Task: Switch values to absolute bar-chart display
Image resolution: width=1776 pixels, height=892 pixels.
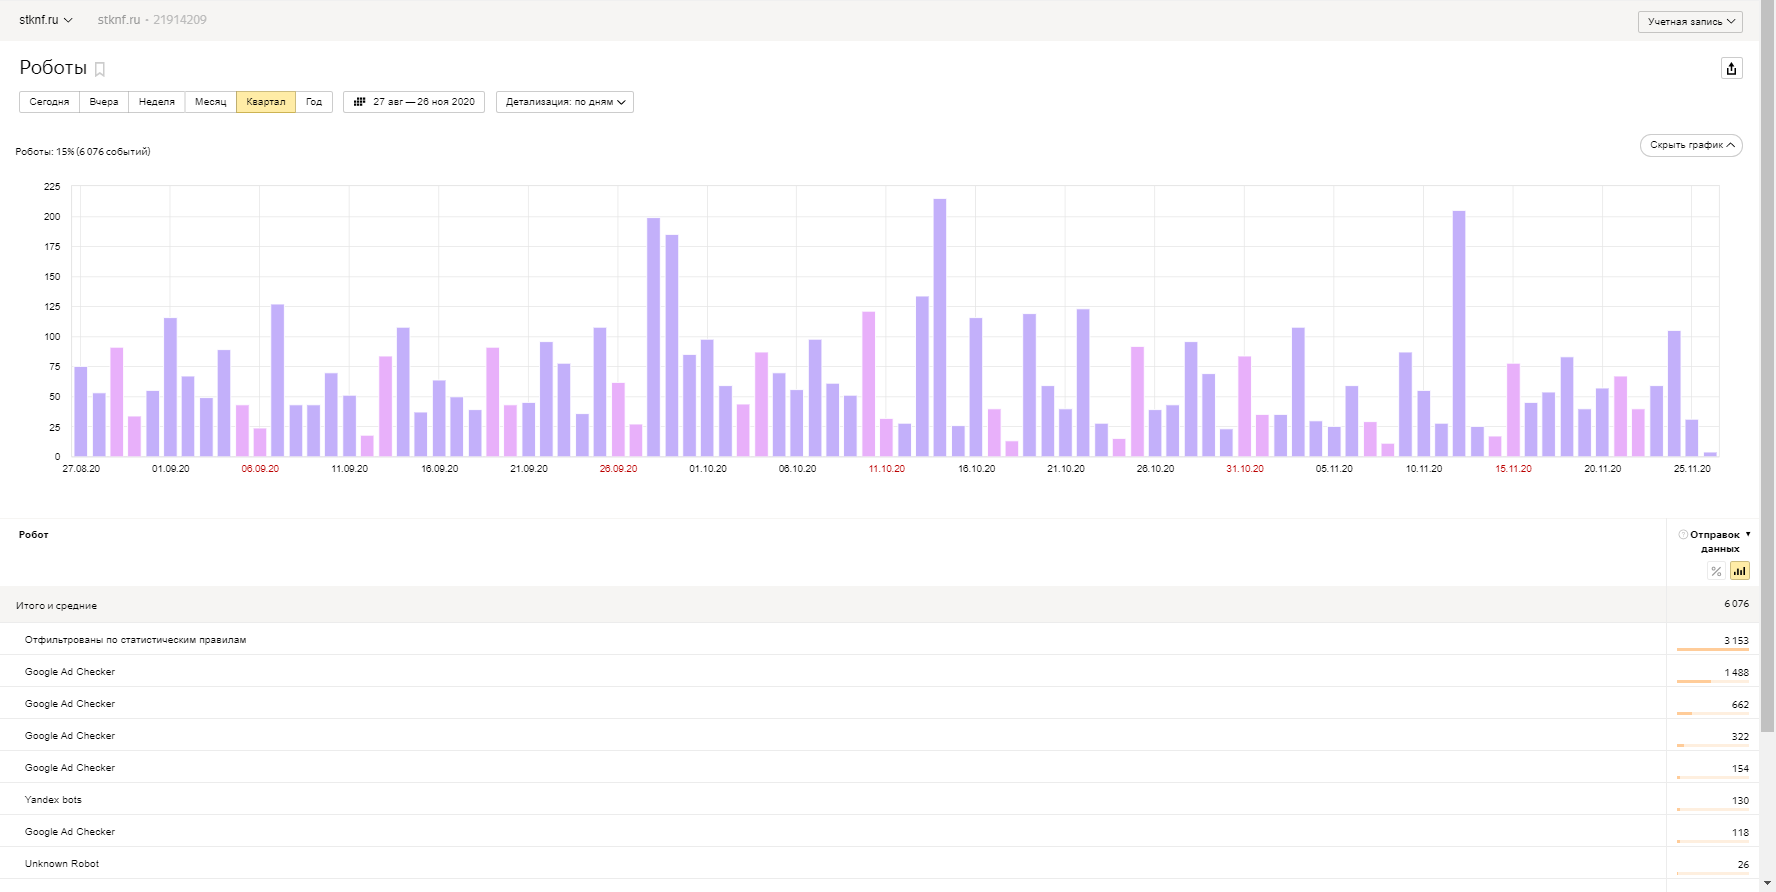Action: (x=1740, y=571)
